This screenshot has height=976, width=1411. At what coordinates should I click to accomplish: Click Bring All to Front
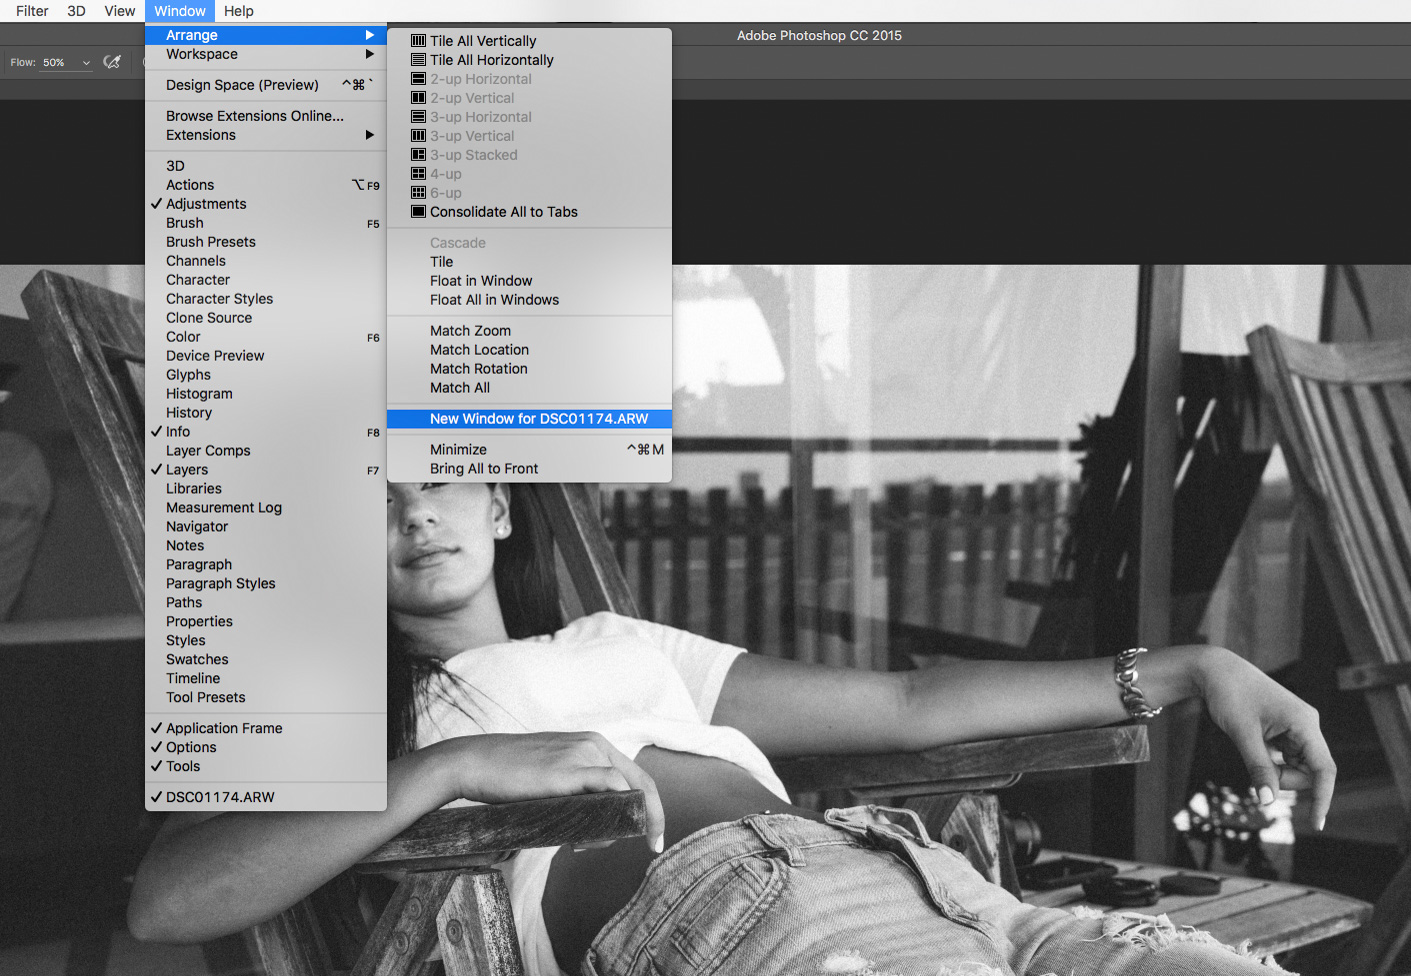tap(483, 468)
